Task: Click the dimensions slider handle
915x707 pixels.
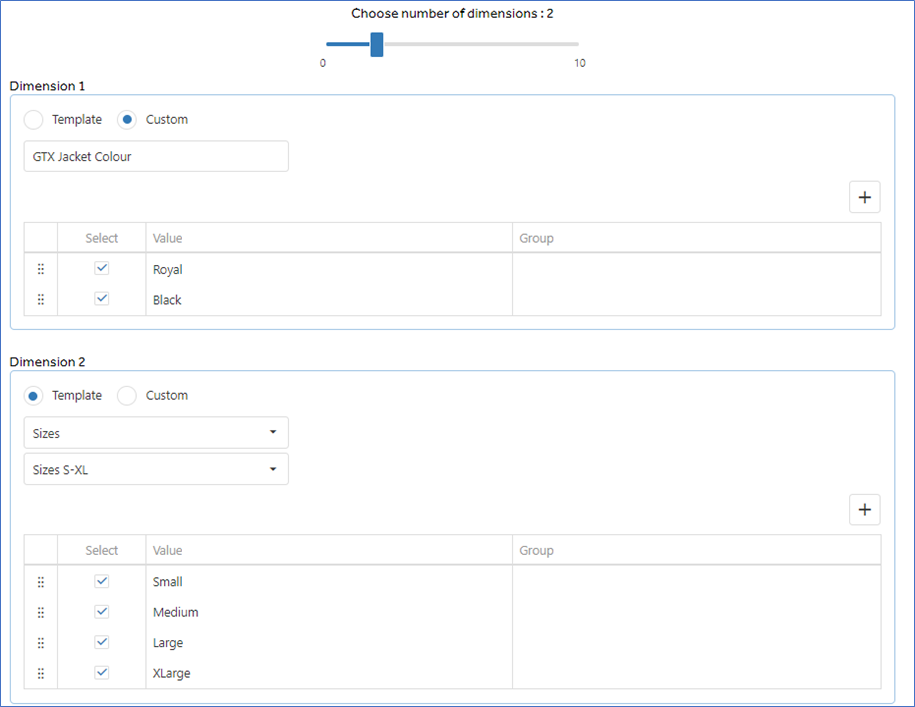Action: click(x=377, y=44)
